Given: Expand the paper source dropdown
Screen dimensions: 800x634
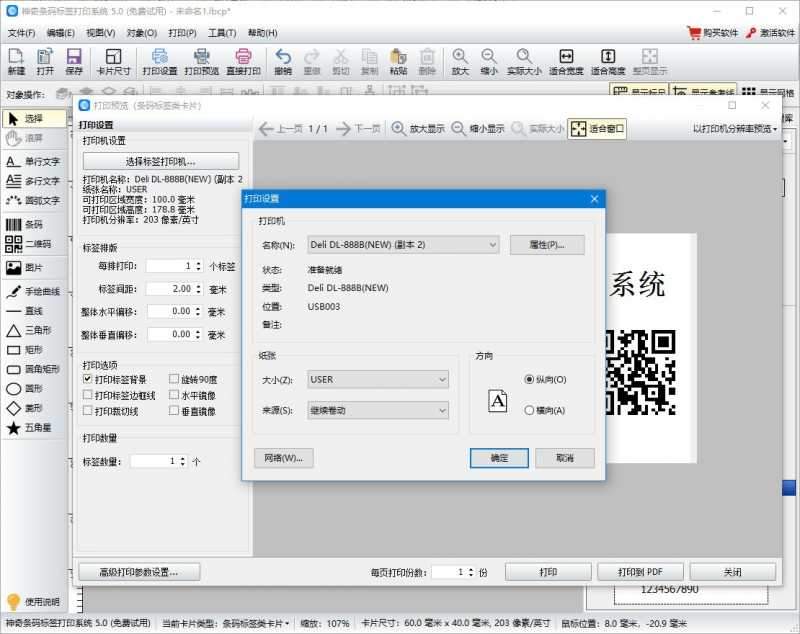Looking at the screenshot, I should pos(379,410).
